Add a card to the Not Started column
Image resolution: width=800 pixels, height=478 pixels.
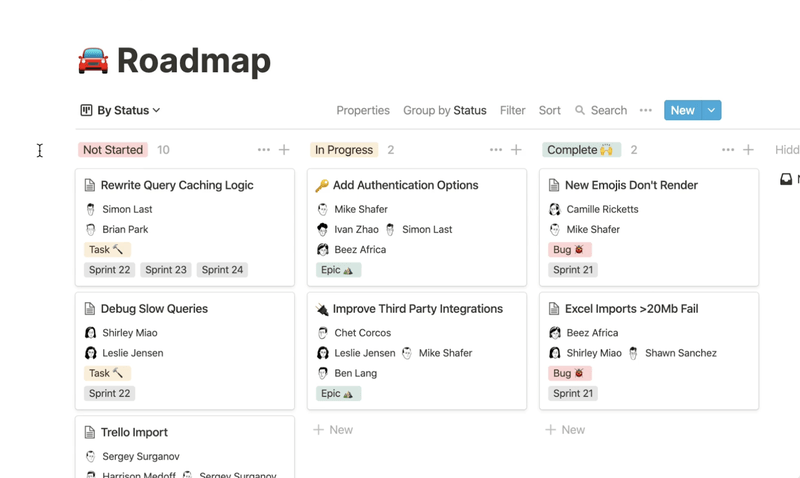pos(284,149)
